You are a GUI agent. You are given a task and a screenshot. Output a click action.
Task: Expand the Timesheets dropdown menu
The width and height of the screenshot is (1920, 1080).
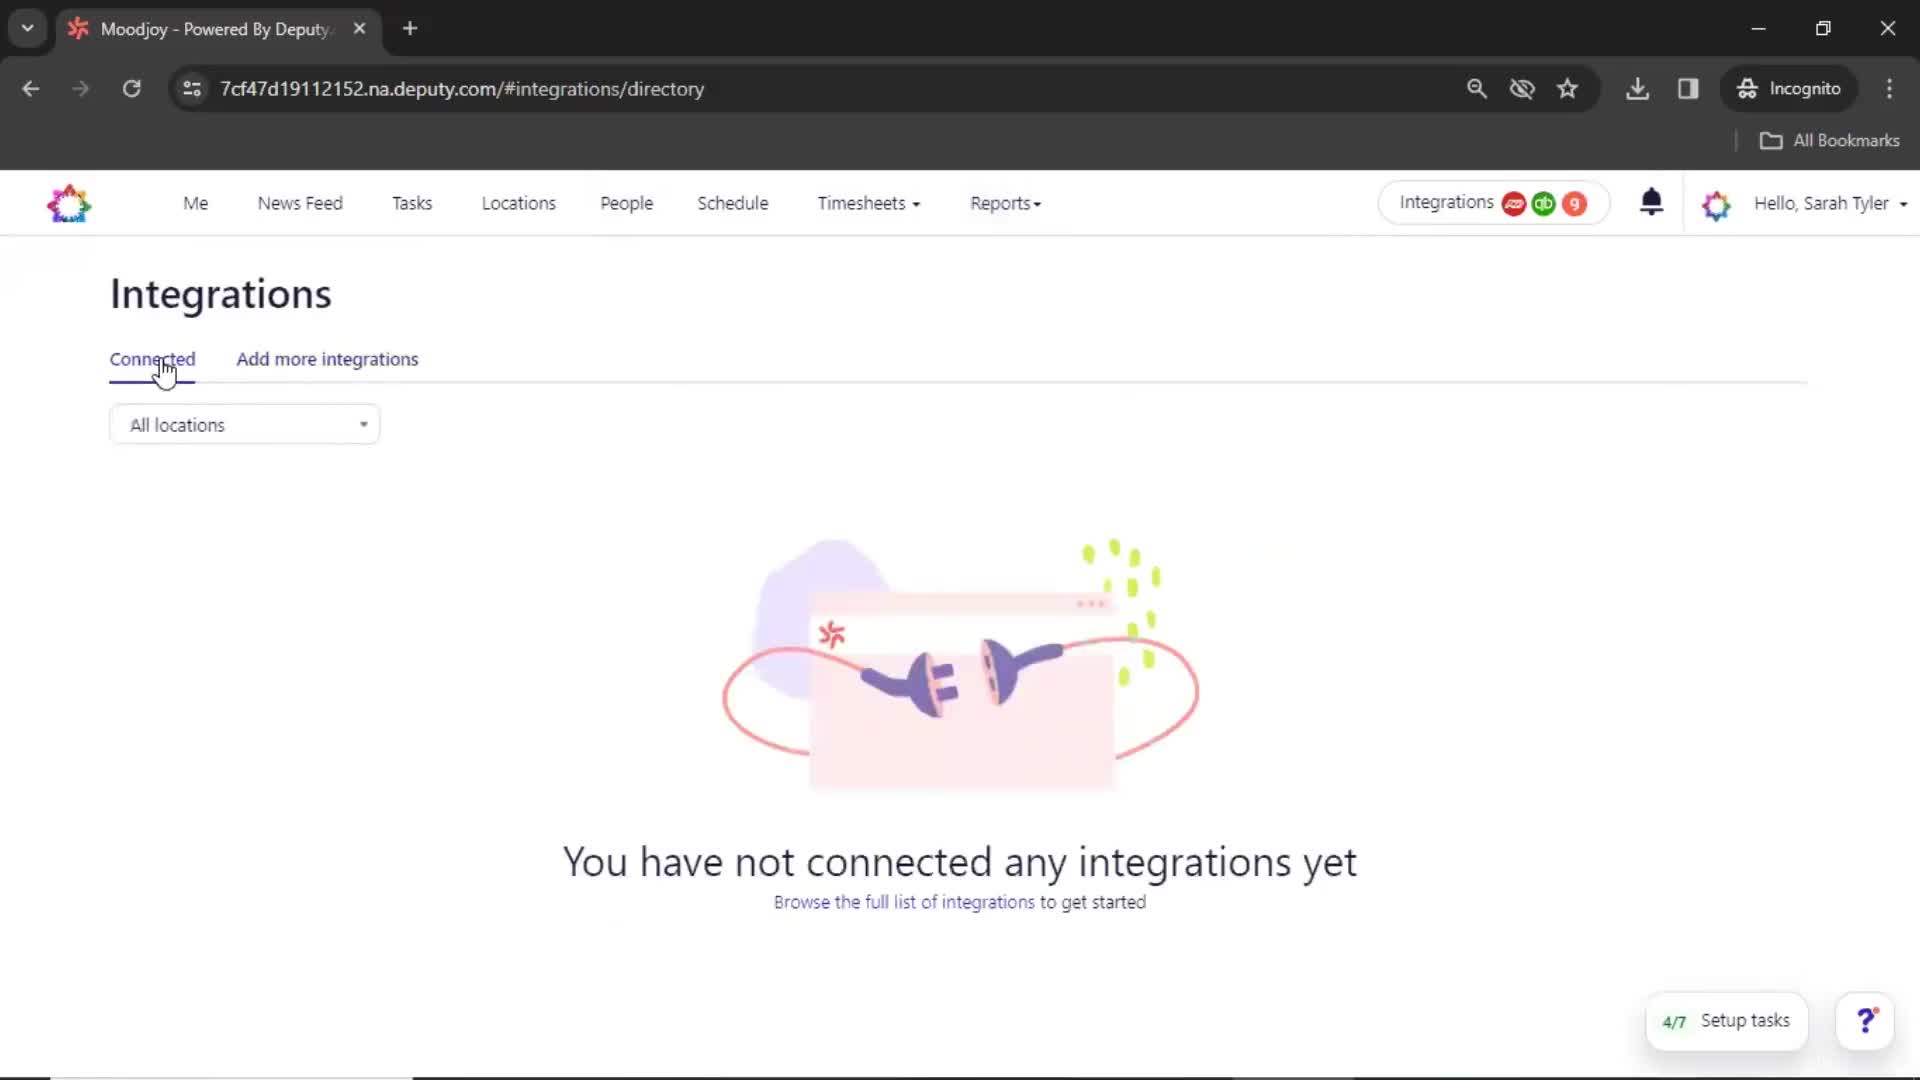click(868, 203)
